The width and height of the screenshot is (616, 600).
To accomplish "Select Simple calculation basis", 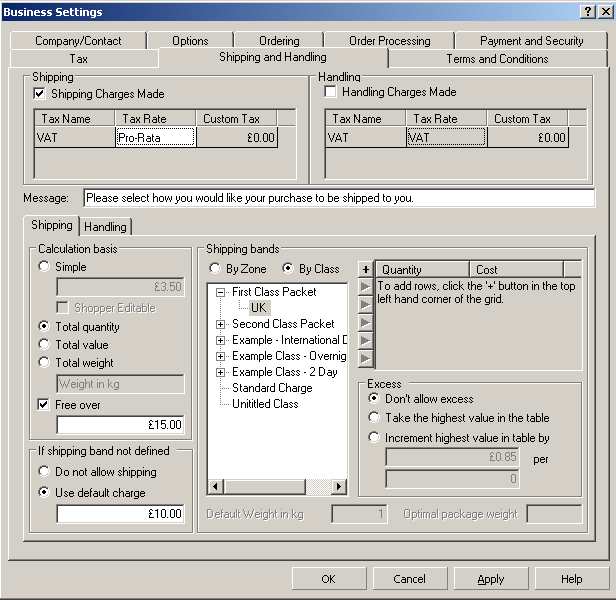I will tap(44, 267).
